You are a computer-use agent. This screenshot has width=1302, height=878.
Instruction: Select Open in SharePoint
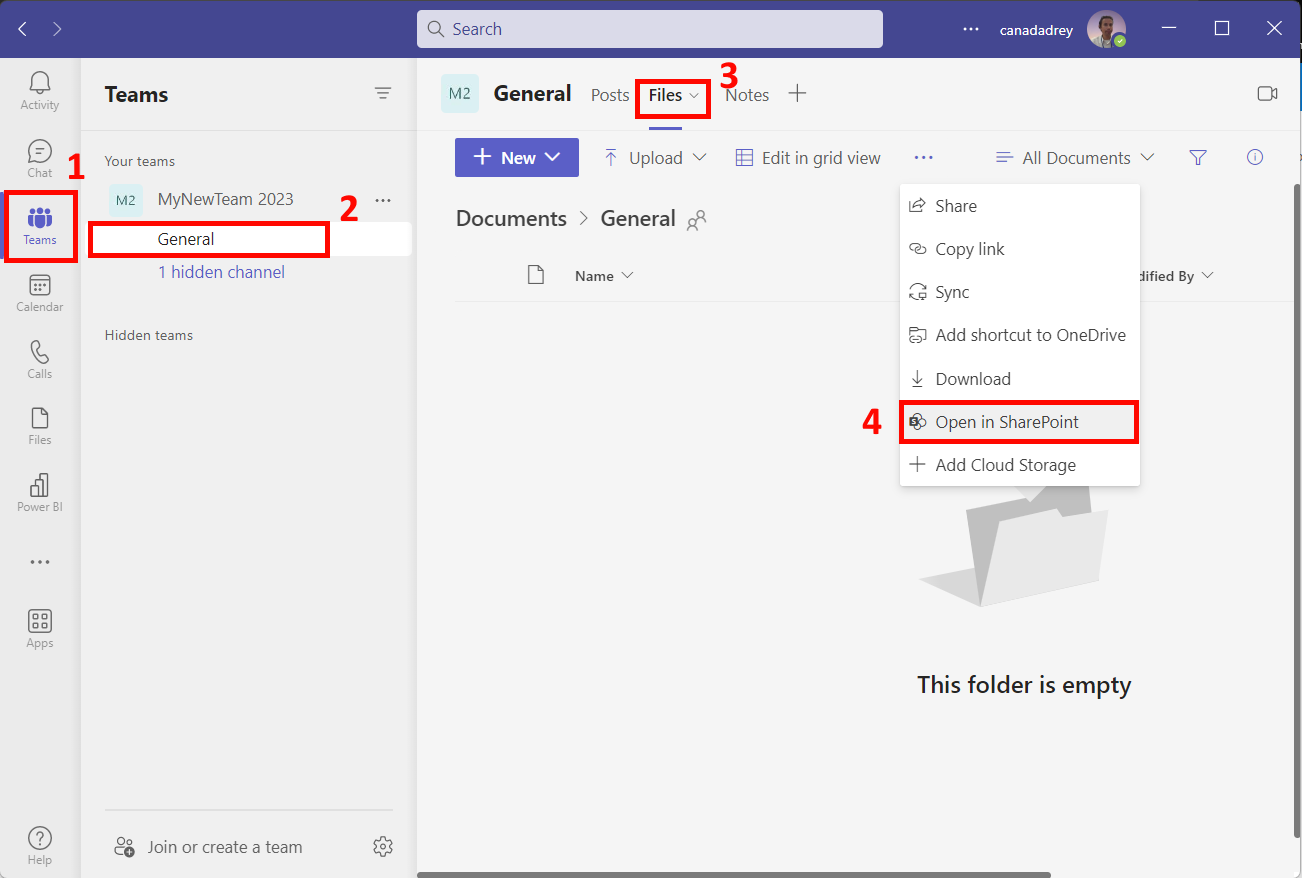point(1020,422)
